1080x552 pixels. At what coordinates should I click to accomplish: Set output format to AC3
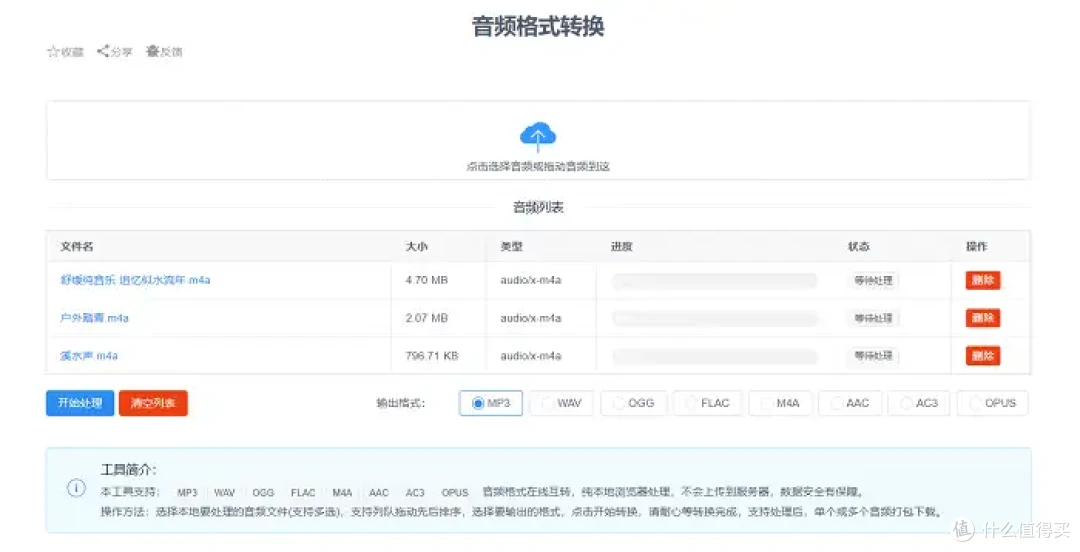coord(919,403)
